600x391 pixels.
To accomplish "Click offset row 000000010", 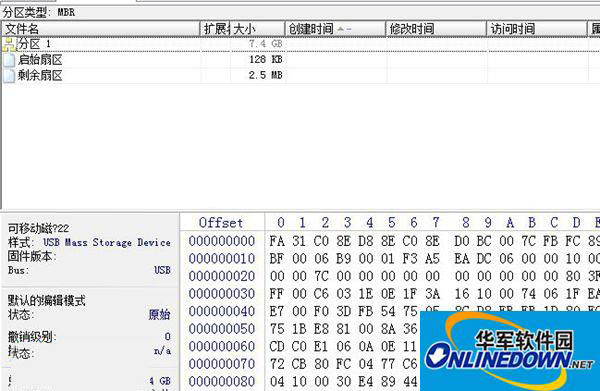I will coord(222,259).
